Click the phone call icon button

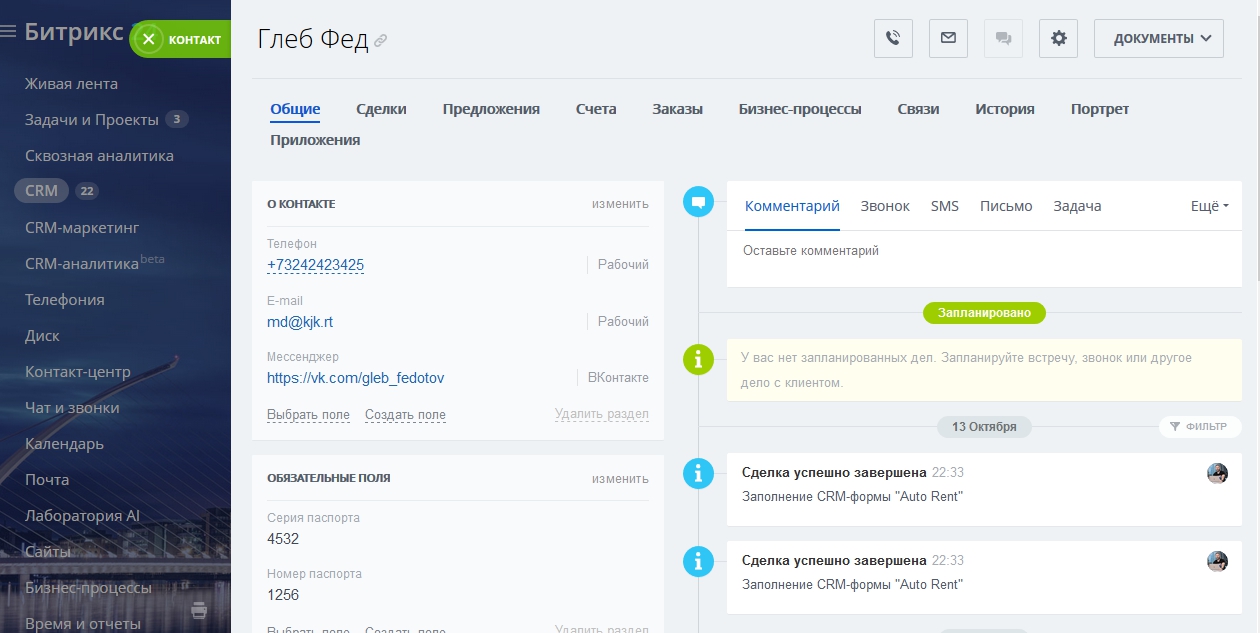[x=893, y=39]
